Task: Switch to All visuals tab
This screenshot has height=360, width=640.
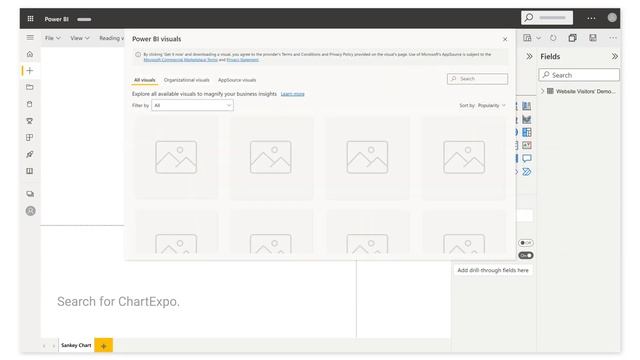Action: 144,80
